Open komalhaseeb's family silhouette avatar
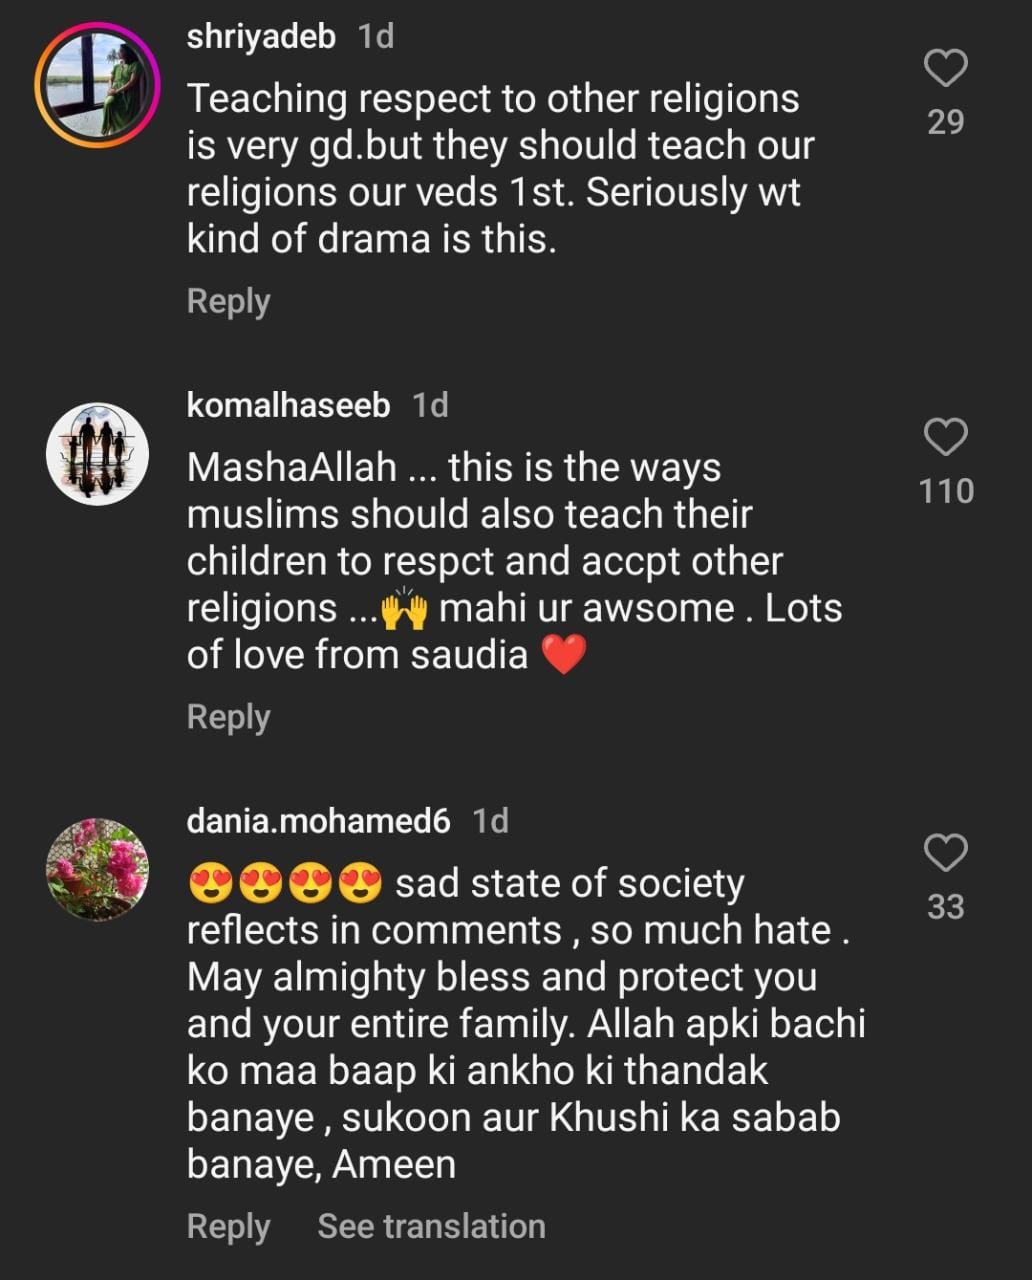The height and width of the screenshot is (1280, 1032). coord(97,455)
